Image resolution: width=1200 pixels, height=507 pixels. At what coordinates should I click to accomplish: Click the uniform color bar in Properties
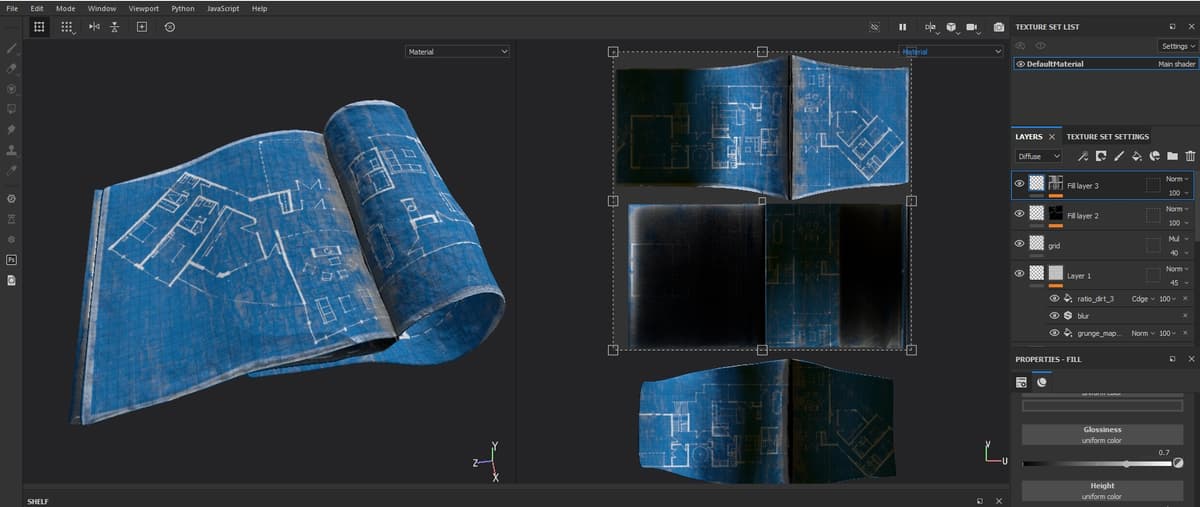(1101, 406)
